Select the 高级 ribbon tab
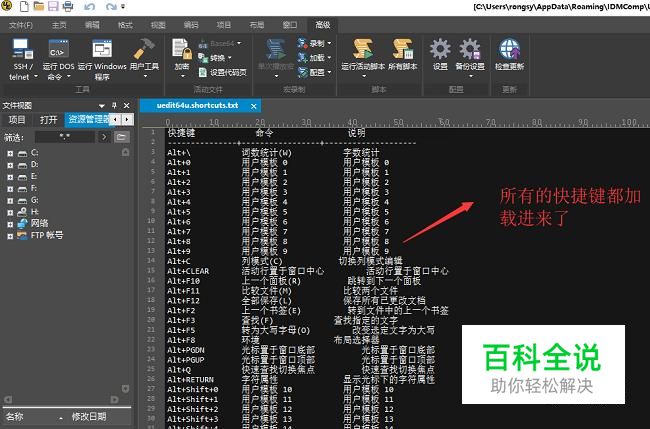 tap(323, 25)
